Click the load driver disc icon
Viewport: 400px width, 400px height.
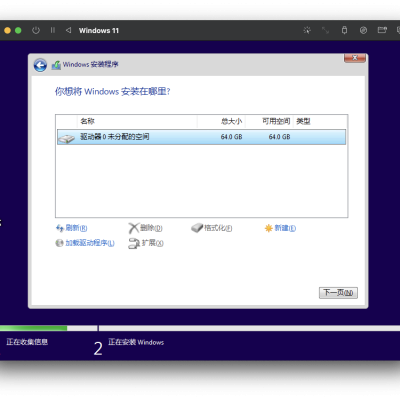coord(59,243)
